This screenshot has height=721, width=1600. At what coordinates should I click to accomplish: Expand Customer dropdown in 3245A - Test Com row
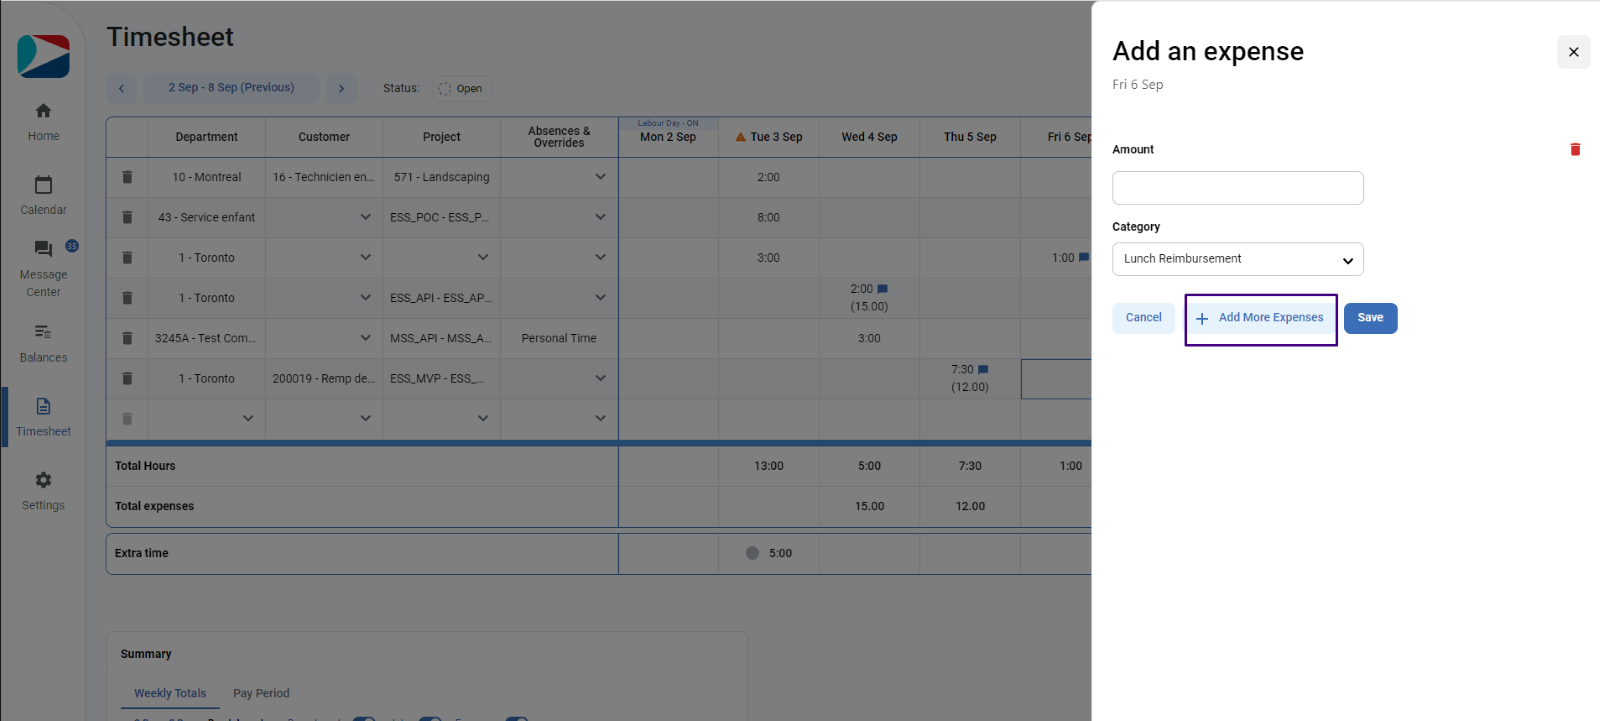point(365,338)
